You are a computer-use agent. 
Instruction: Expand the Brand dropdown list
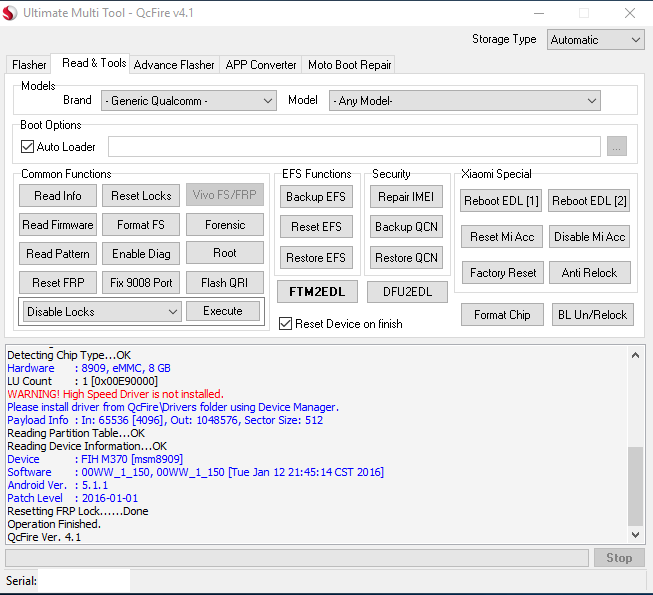pyautogui.click(x=188, y=101)
